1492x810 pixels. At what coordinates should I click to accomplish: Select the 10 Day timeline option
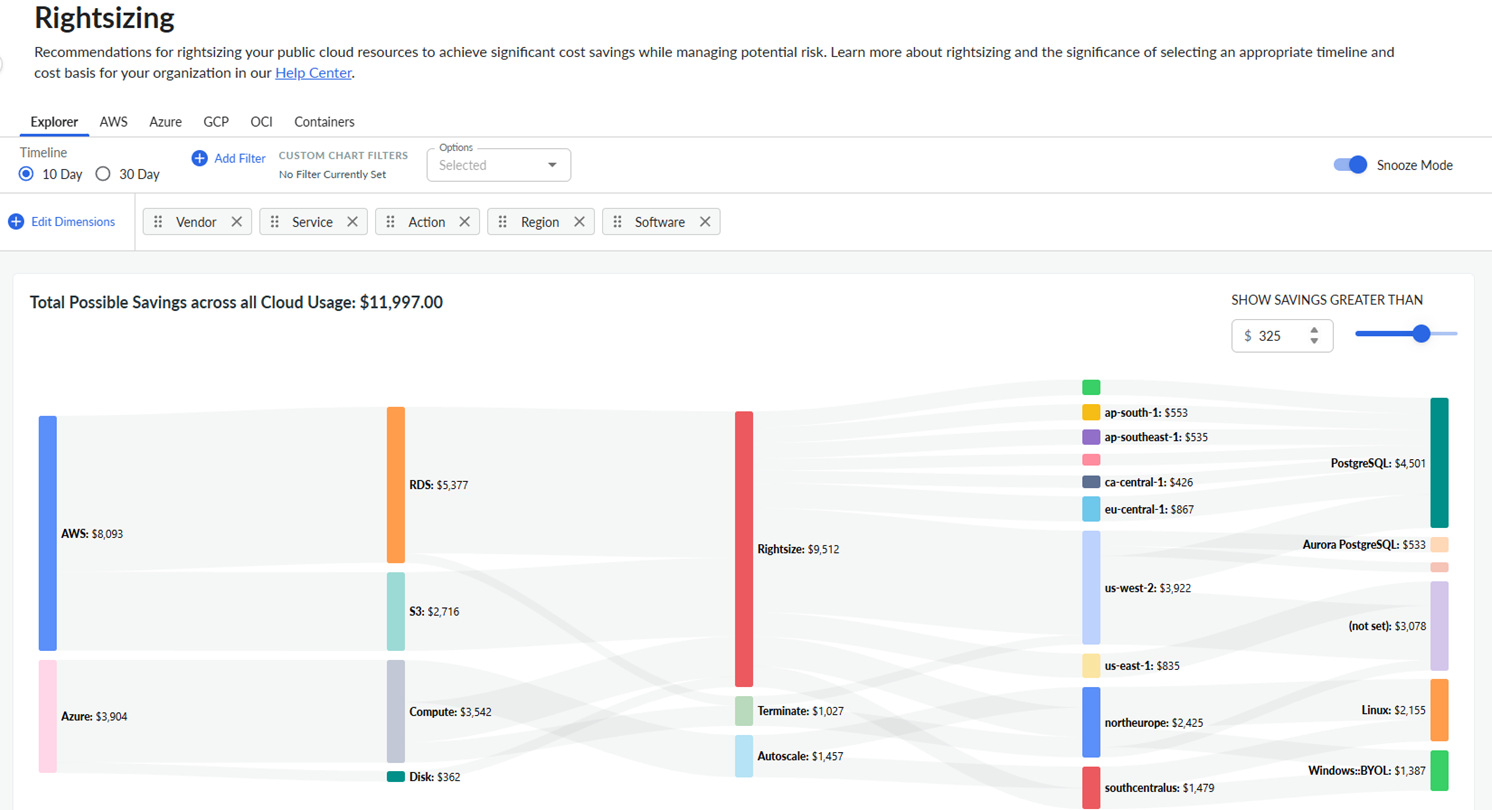point(26,174)
